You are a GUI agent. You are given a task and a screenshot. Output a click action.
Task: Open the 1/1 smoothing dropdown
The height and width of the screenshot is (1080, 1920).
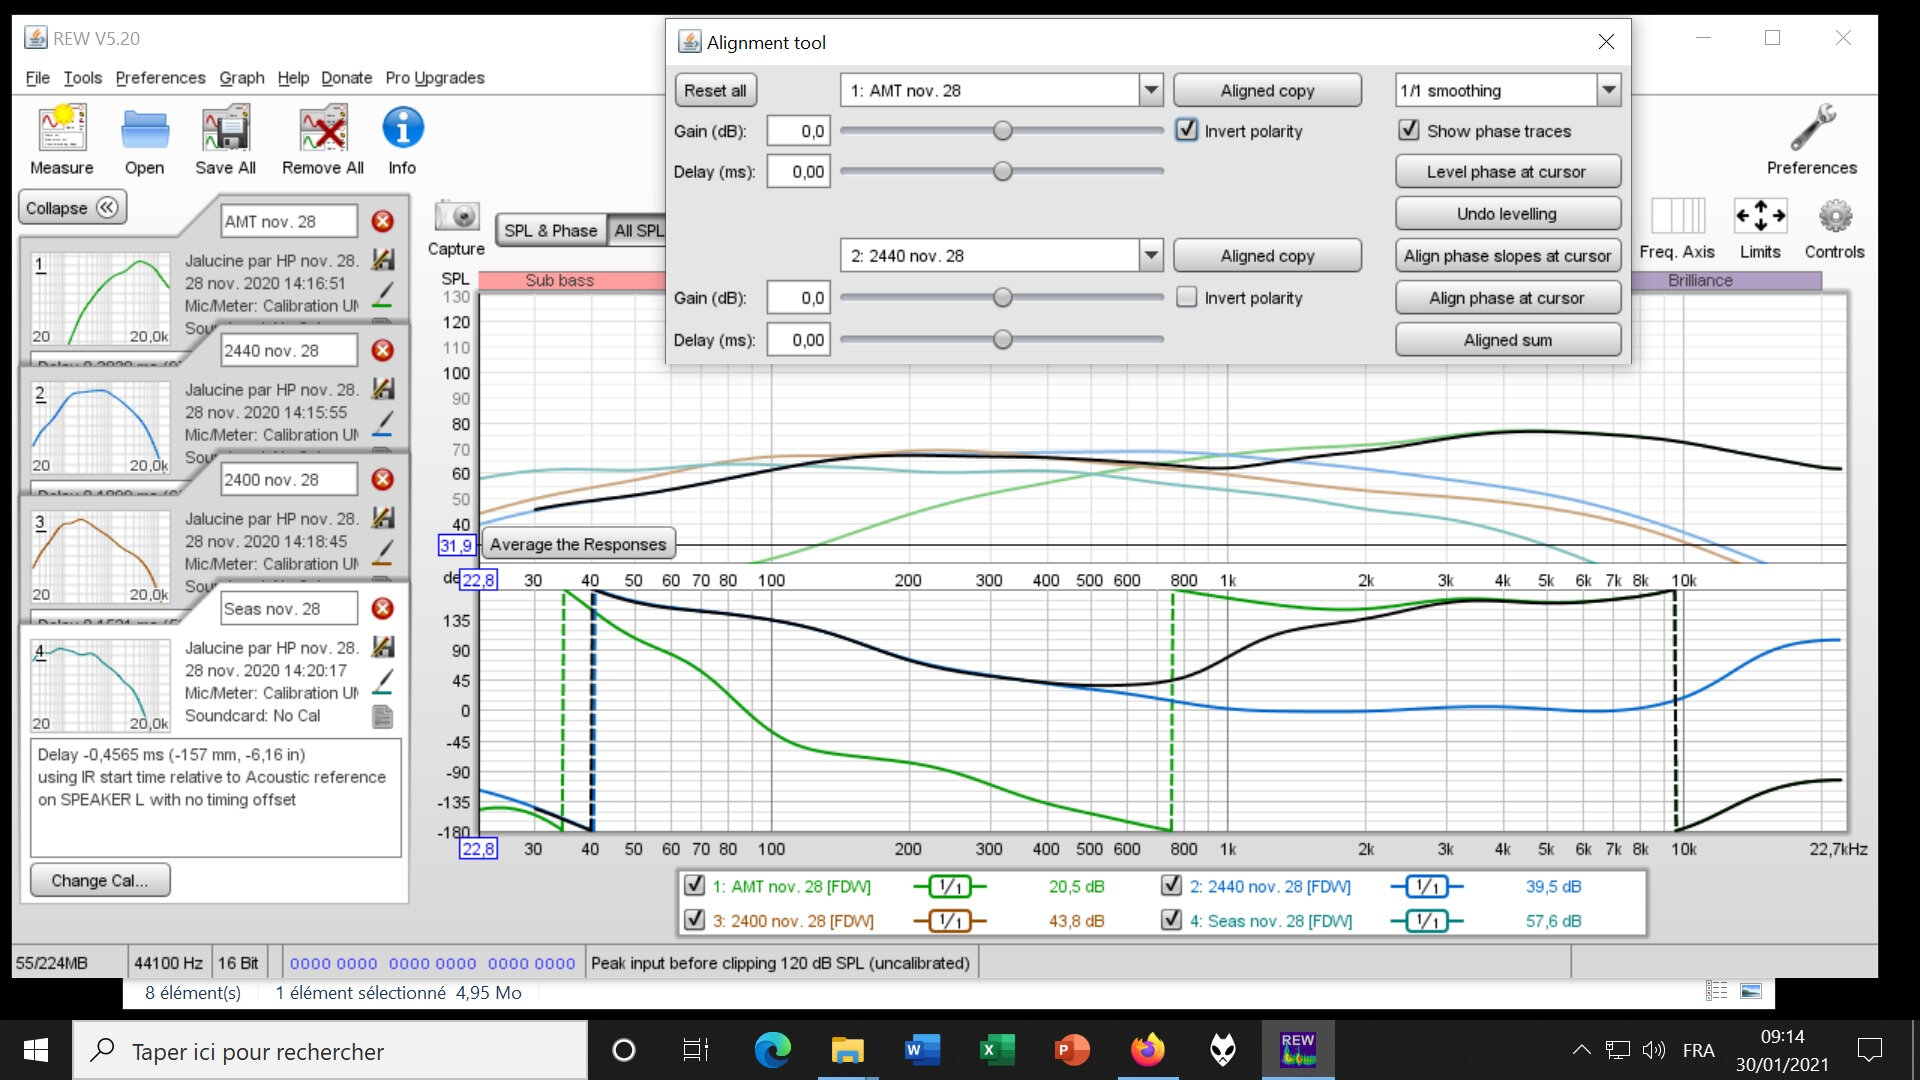click(x=1608, y=90)
